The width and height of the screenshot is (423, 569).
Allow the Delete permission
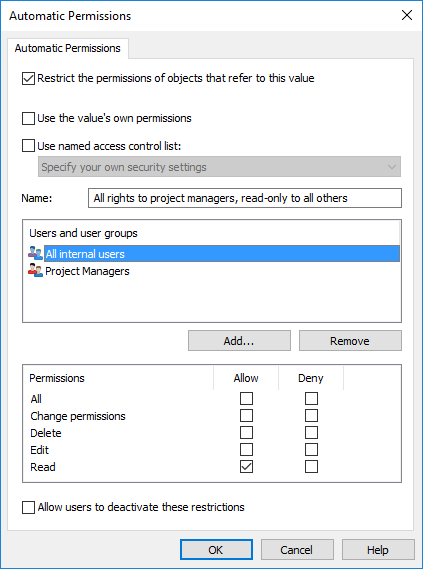[x=246, y=433]
